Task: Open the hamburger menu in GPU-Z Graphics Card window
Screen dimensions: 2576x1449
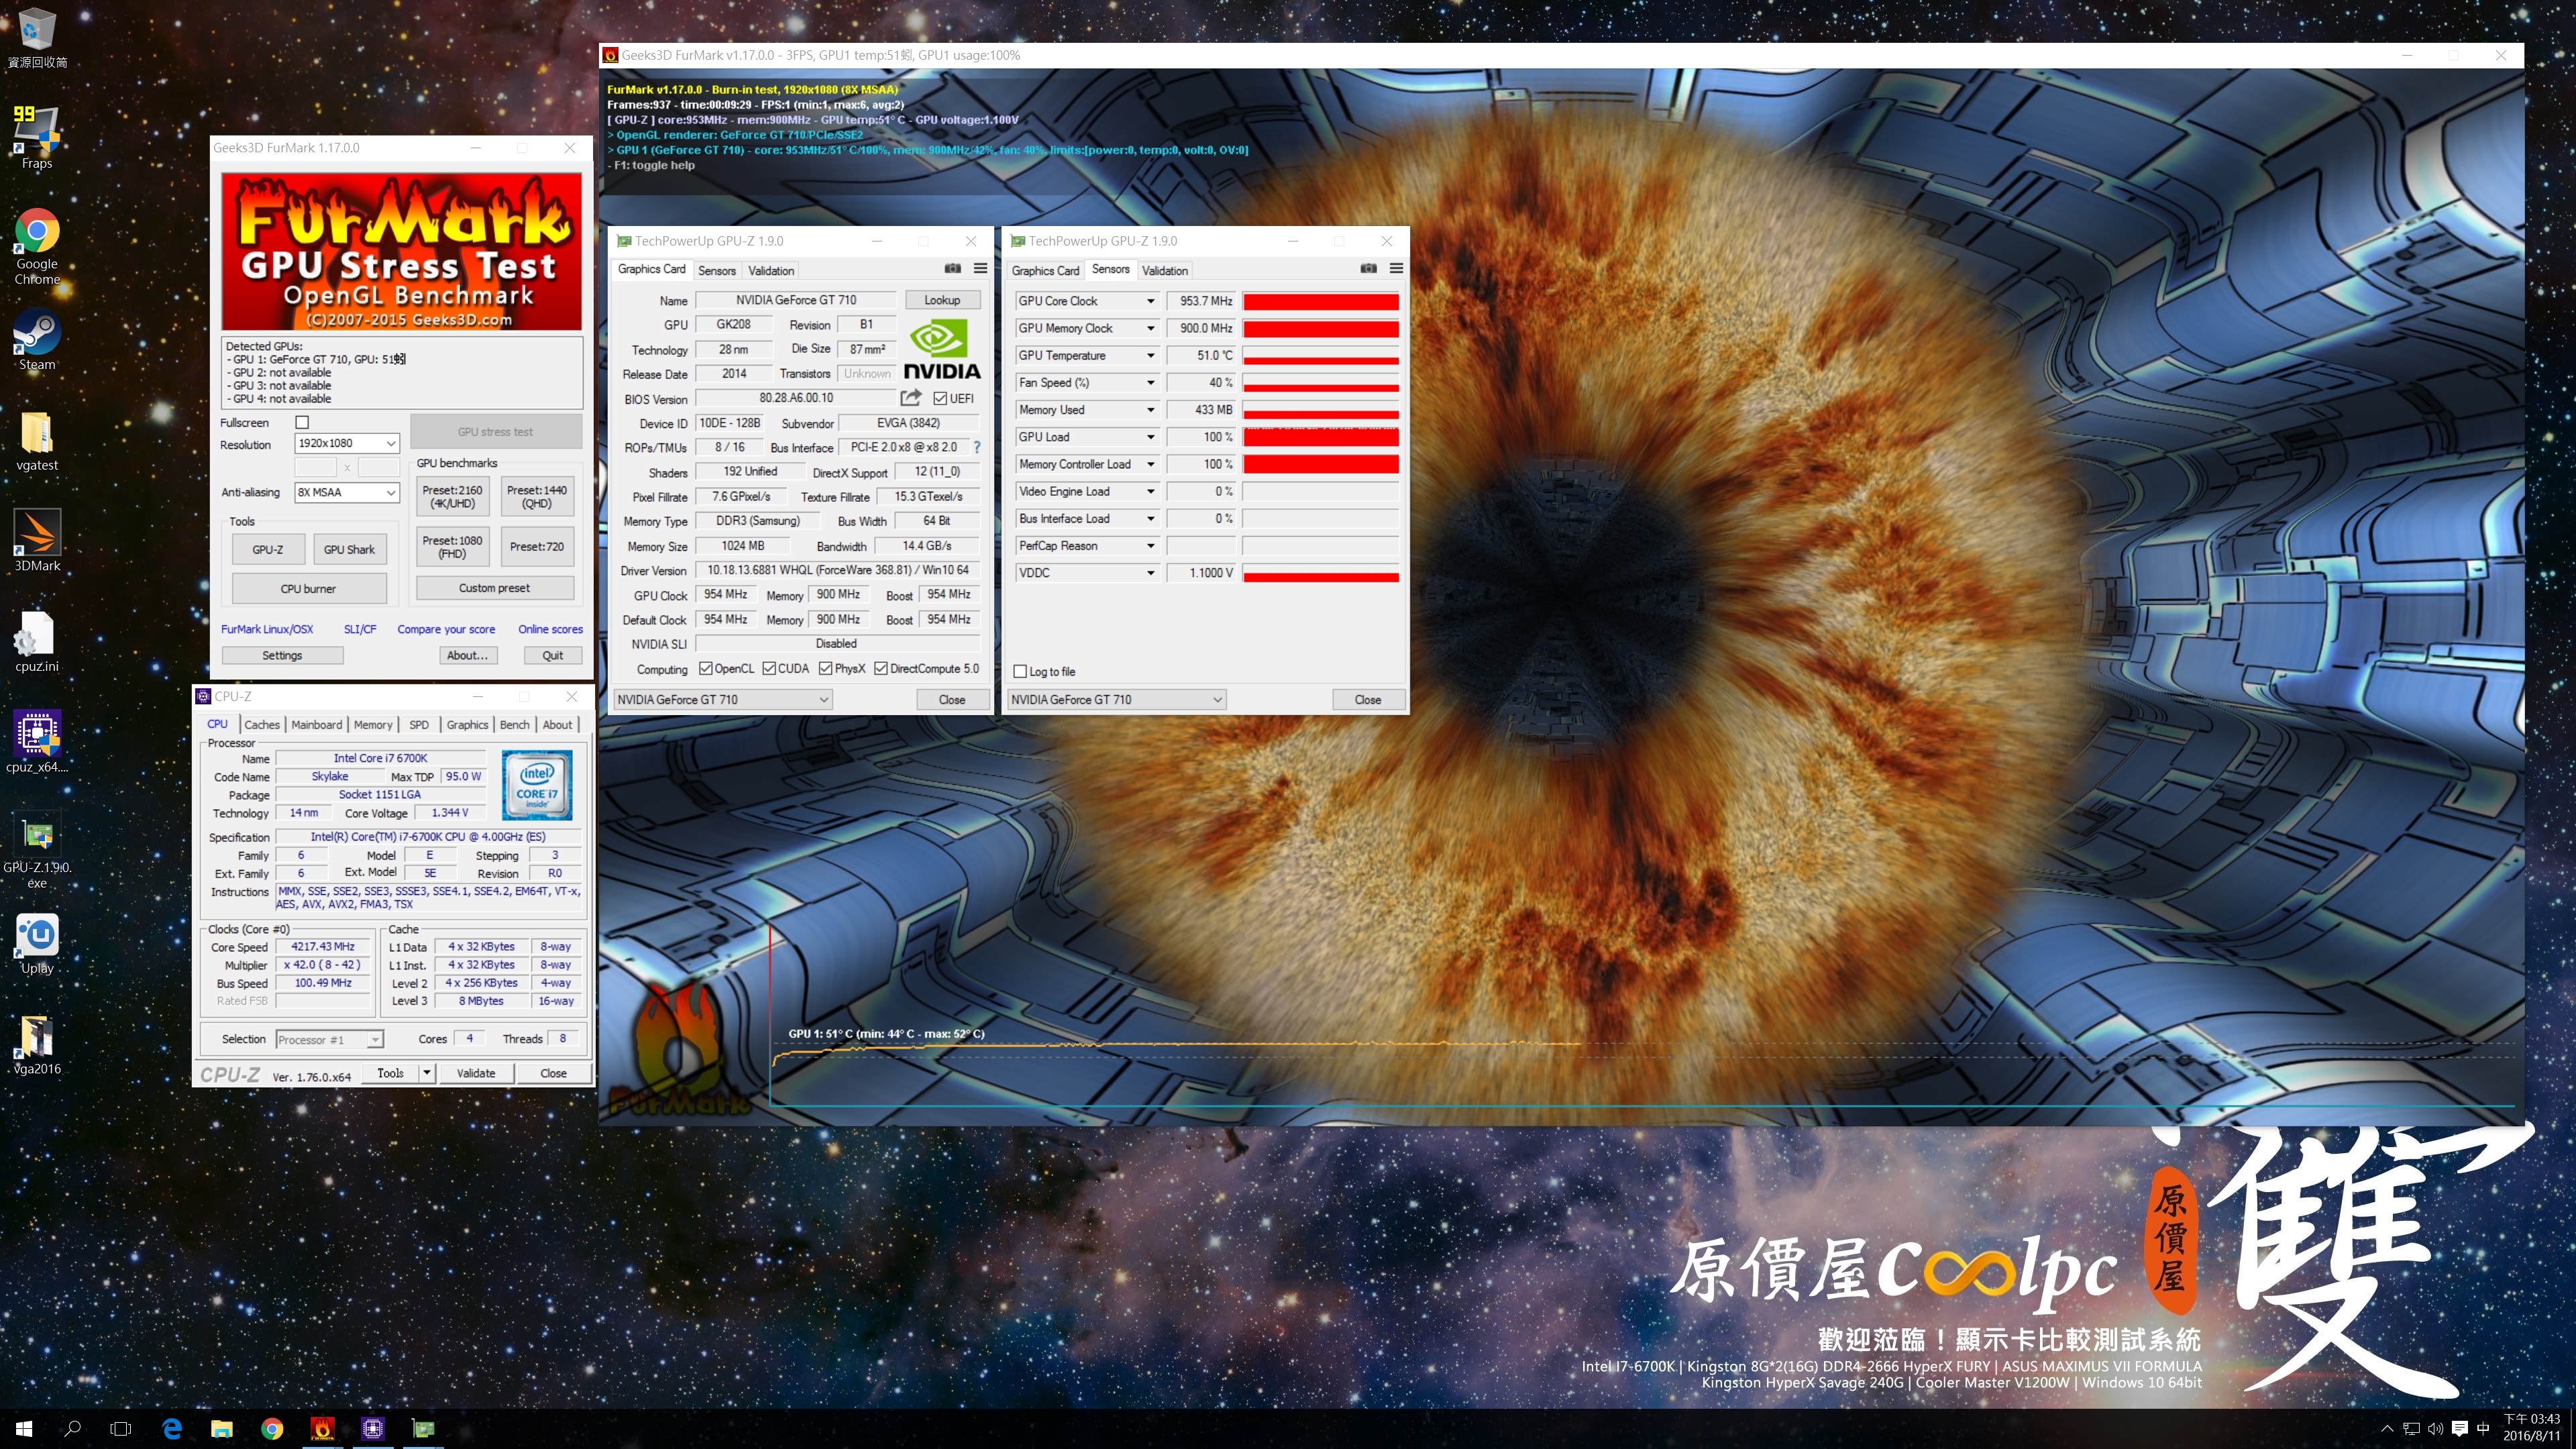Action: [980, 268]
